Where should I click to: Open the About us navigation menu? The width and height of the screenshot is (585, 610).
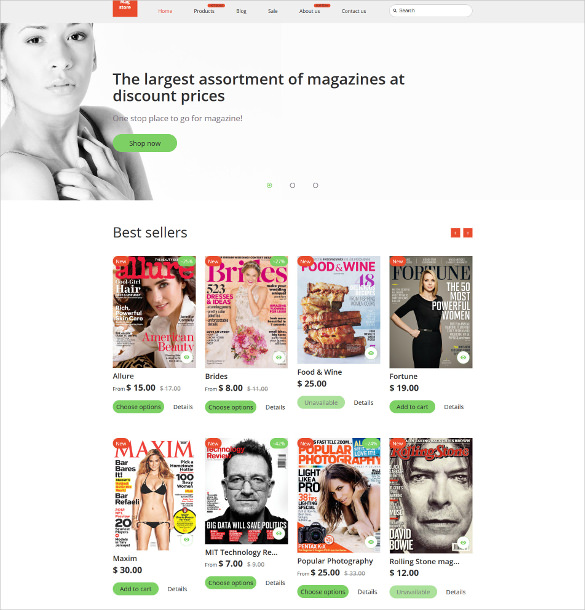coord(310,11)
